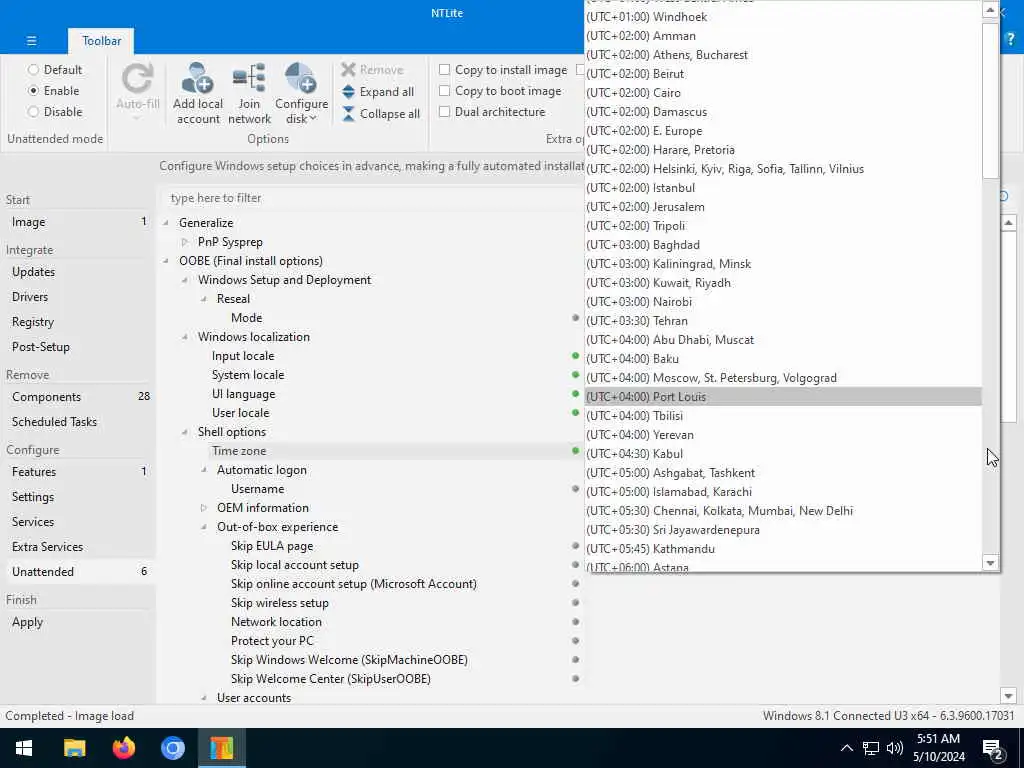Collapse OOBE (Final install options) node
Viewport: 1024px width, 768px height.
[x=166, y=261]
